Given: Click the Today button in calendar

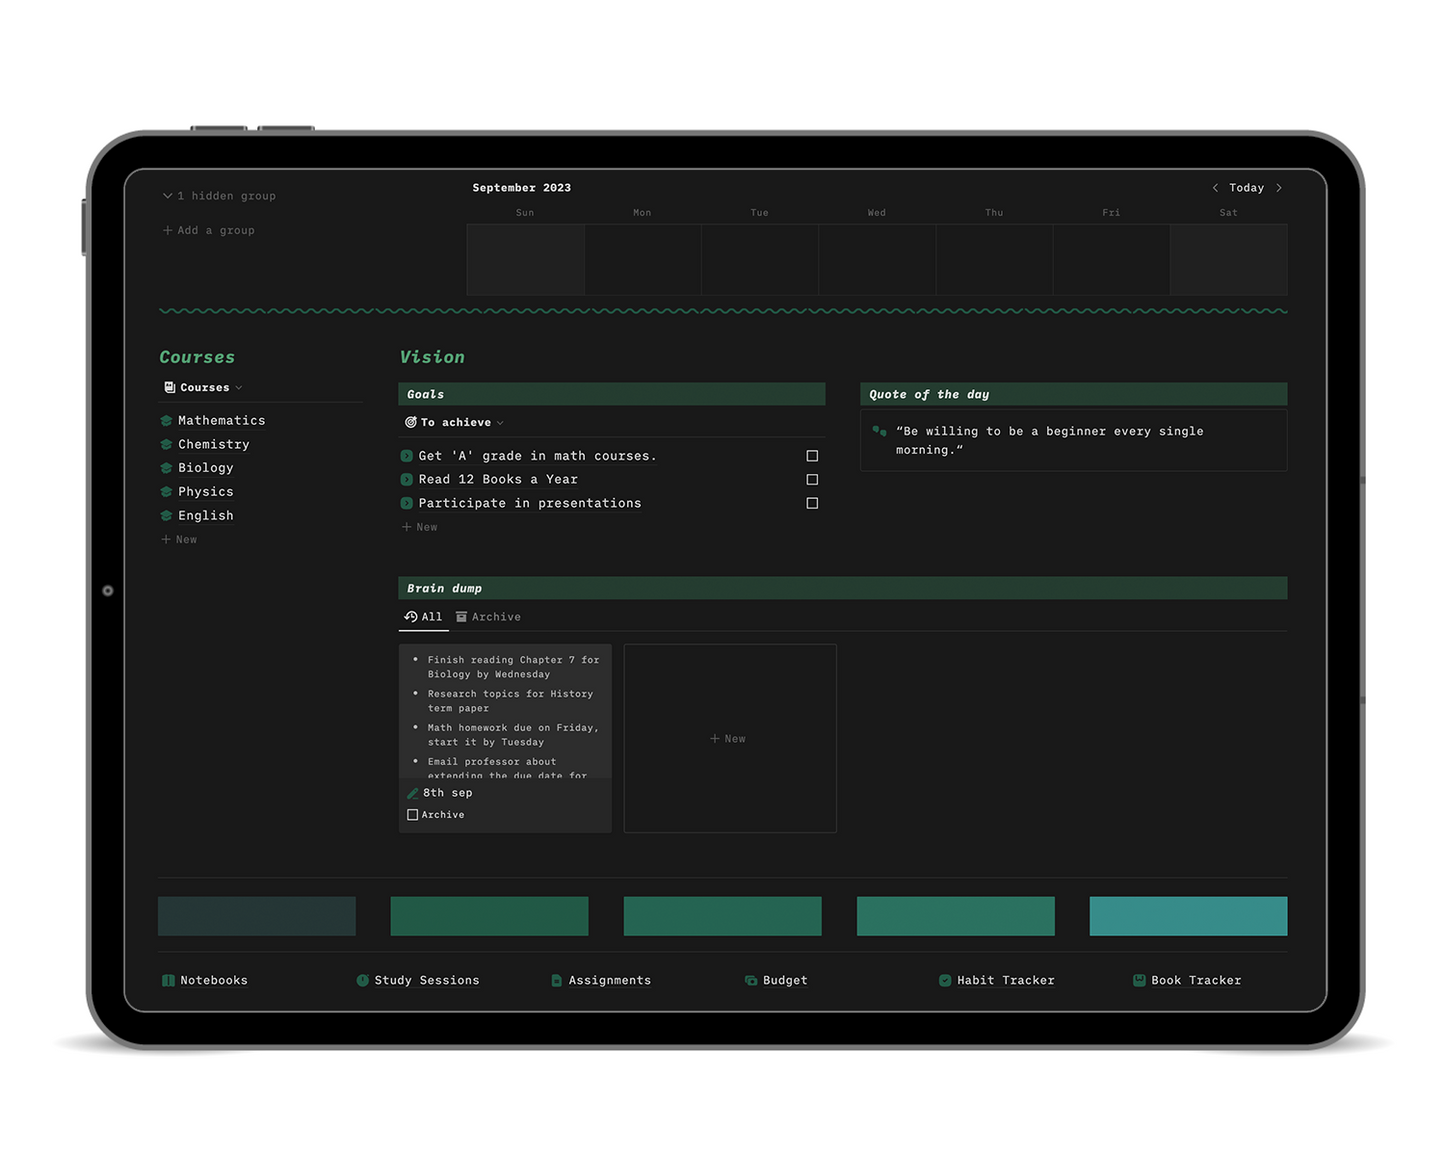Looking at the screenshot, I should pos(1246,188).
